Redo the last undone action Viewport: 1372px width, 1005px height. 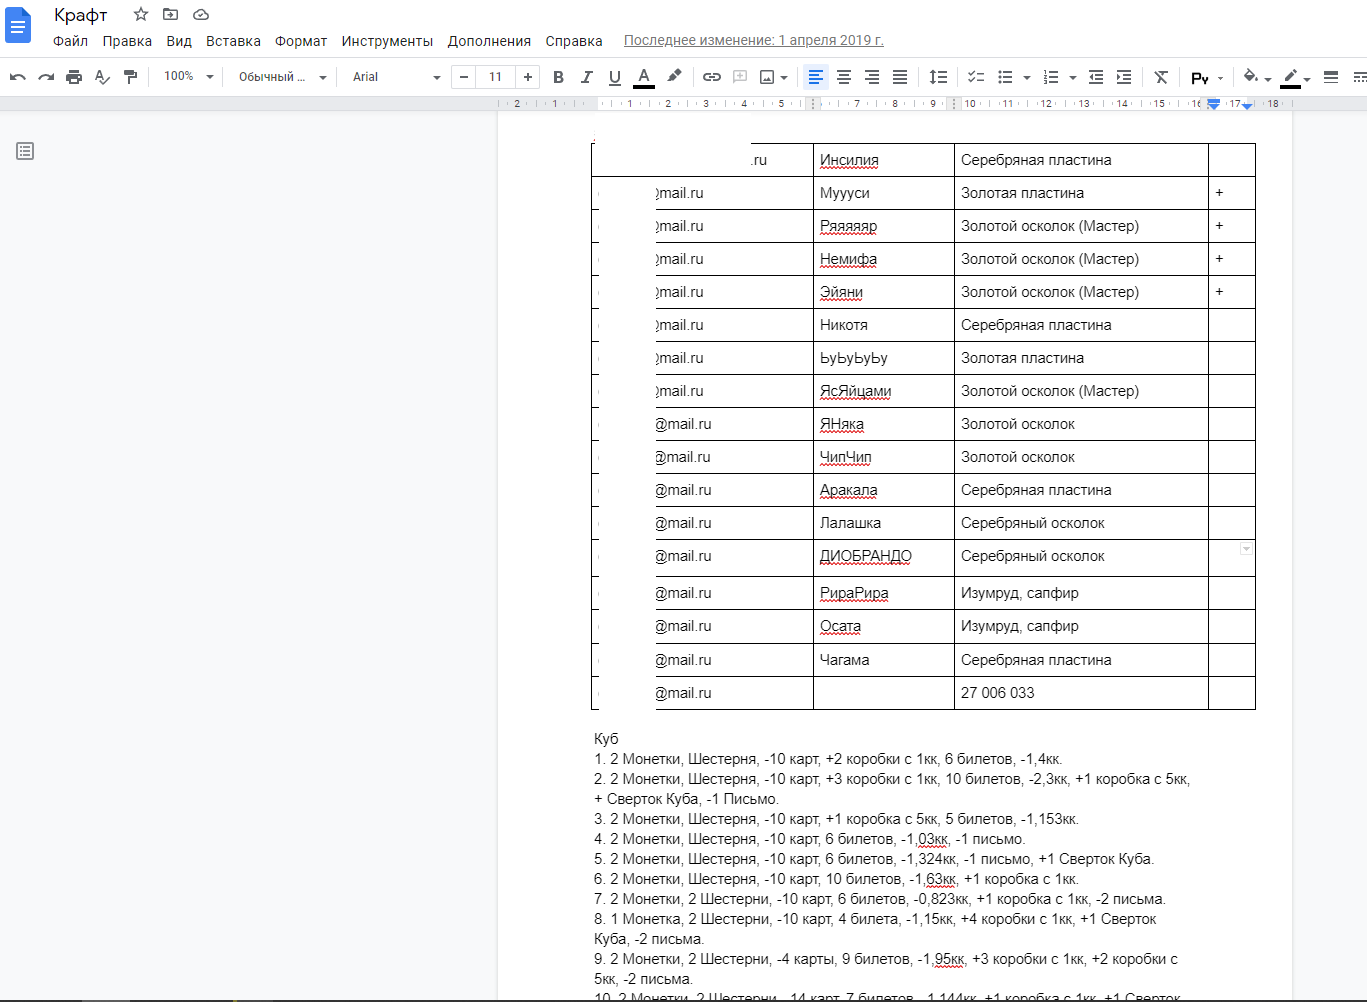[x=46, y=77]
